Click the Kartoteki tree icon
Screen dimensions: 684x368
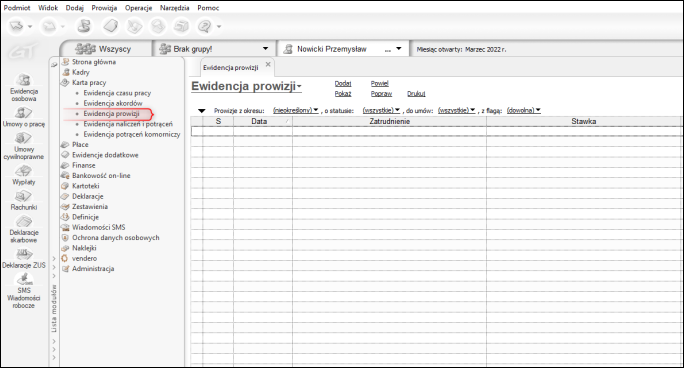pyautogui.click(x=65, y=186)
